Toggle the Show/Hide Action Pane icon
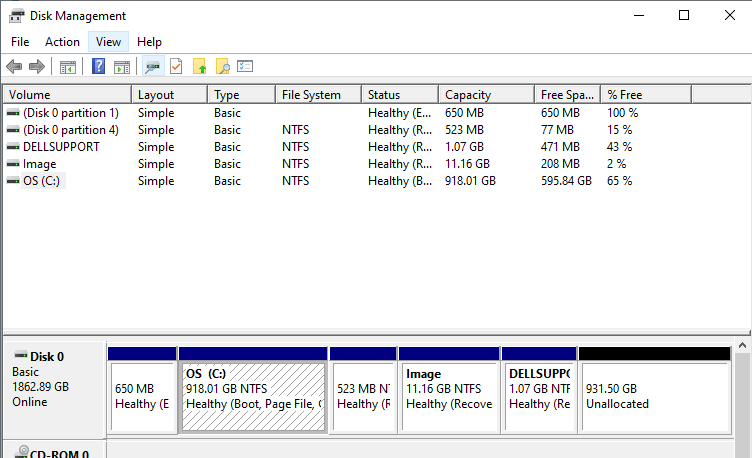This screenshot has width=752, height=458. click(x=122, y=67)
